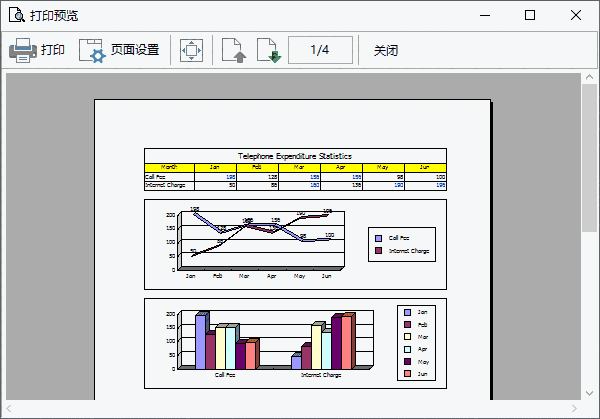600x419 pixels.
Task: Click the Month header cell
Action: 169,167
